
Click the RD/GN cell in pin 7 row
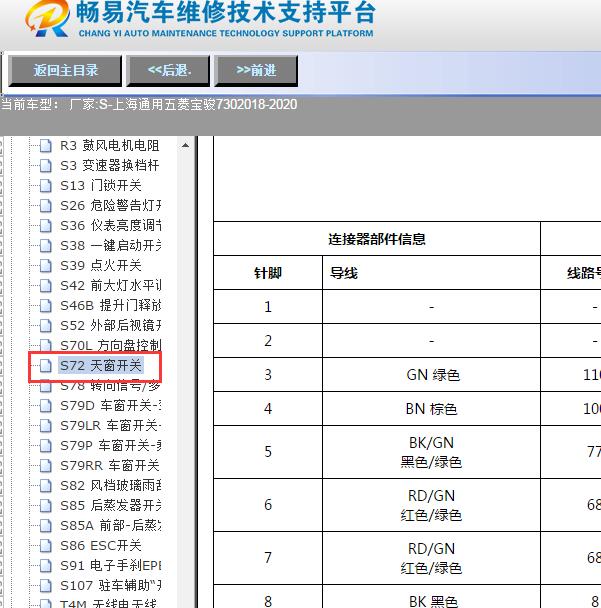click(431, 558)
